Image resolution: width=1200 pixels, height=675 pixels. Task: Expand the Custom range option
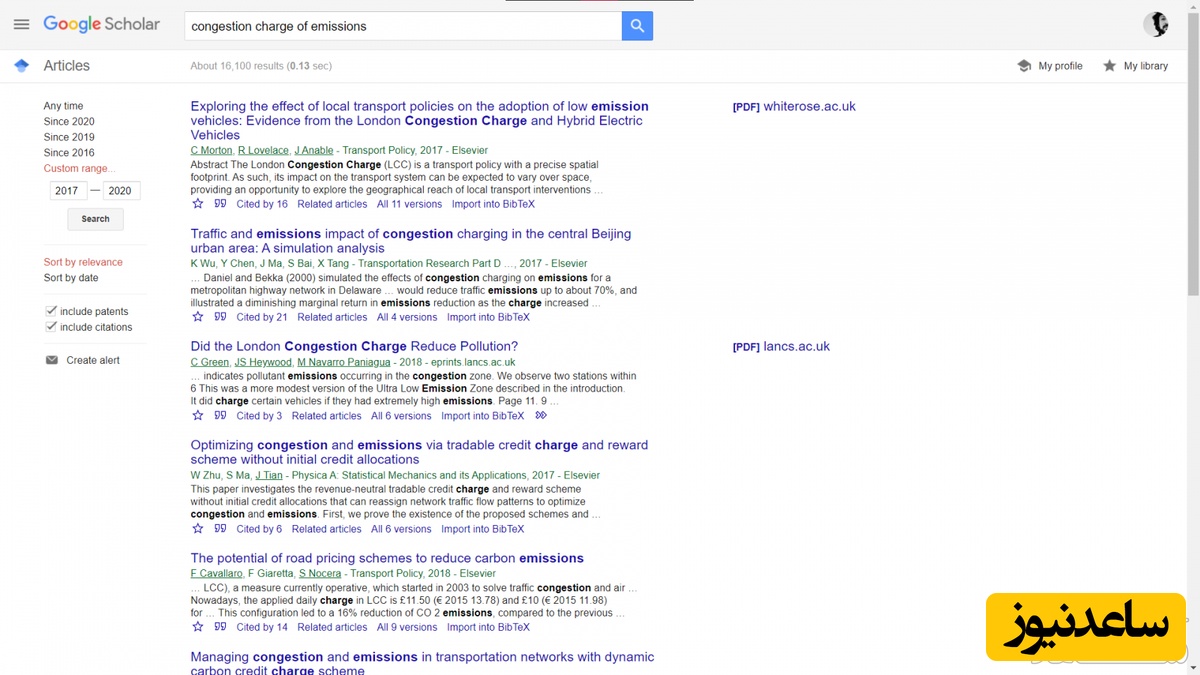[x=79, y=169]
